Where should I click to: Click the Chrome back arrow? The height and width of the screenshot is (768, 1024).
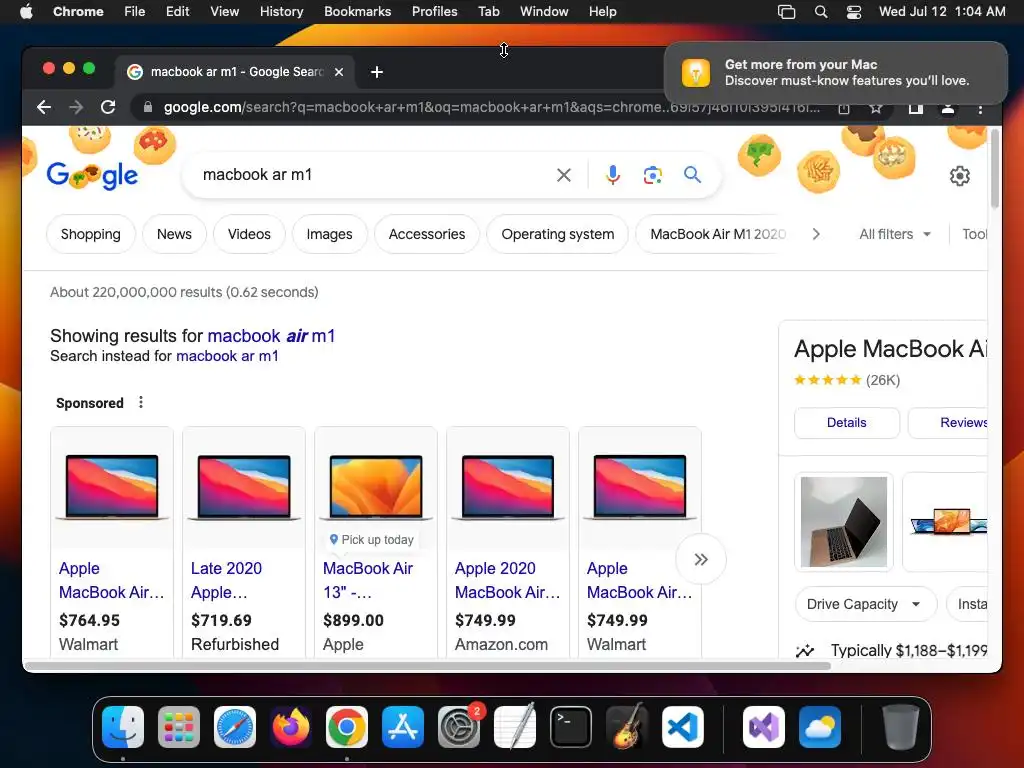point(44,107)
